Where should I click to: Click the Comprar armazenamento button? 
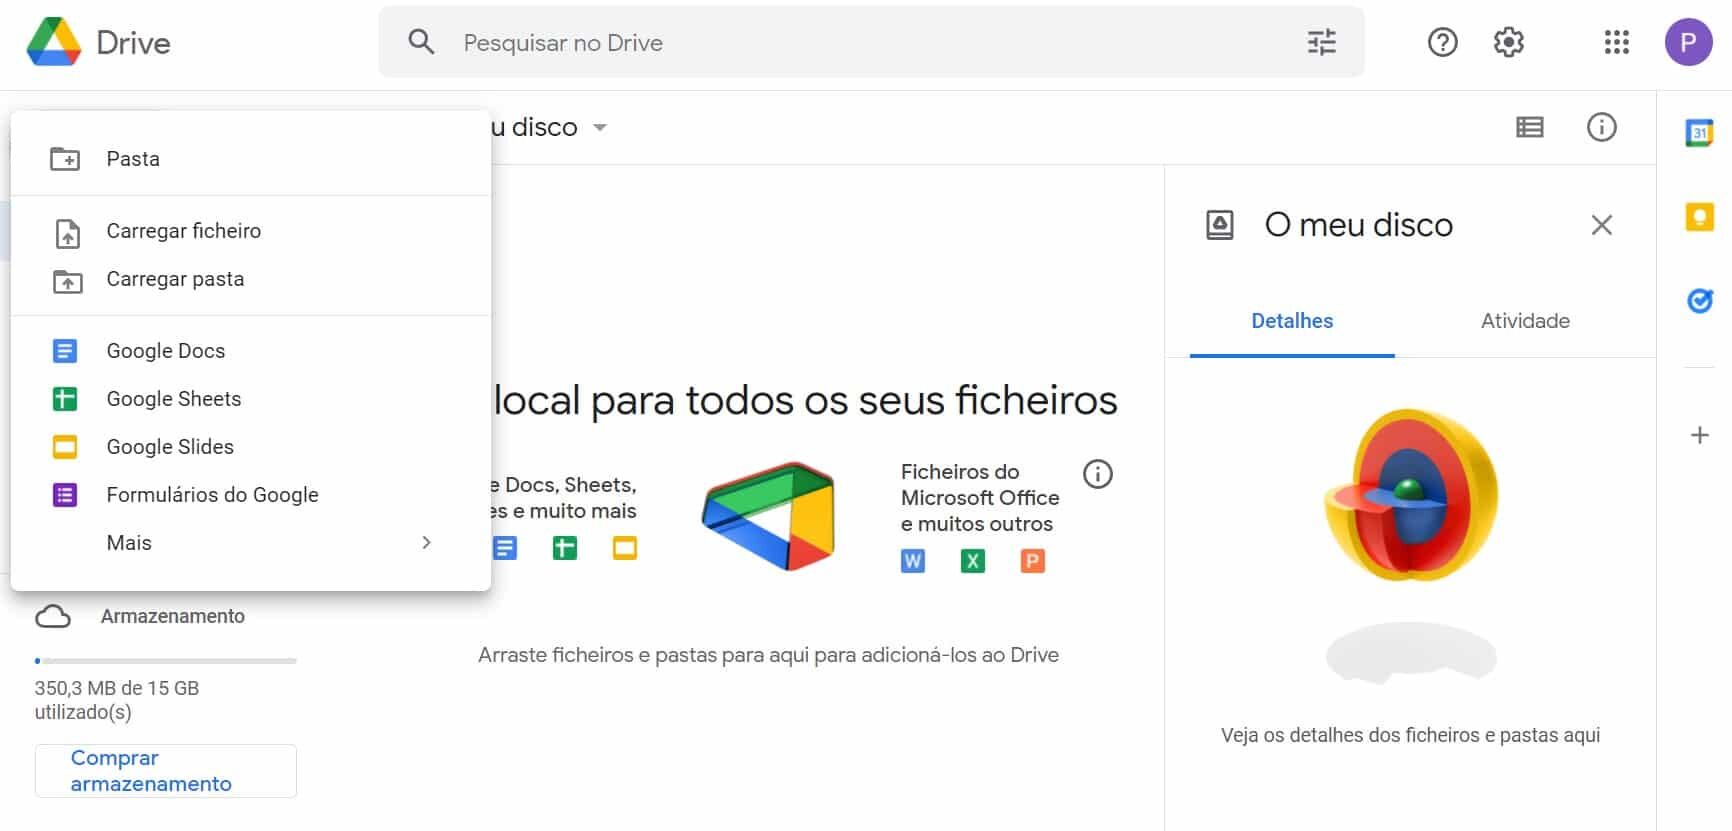coord(166,771)
